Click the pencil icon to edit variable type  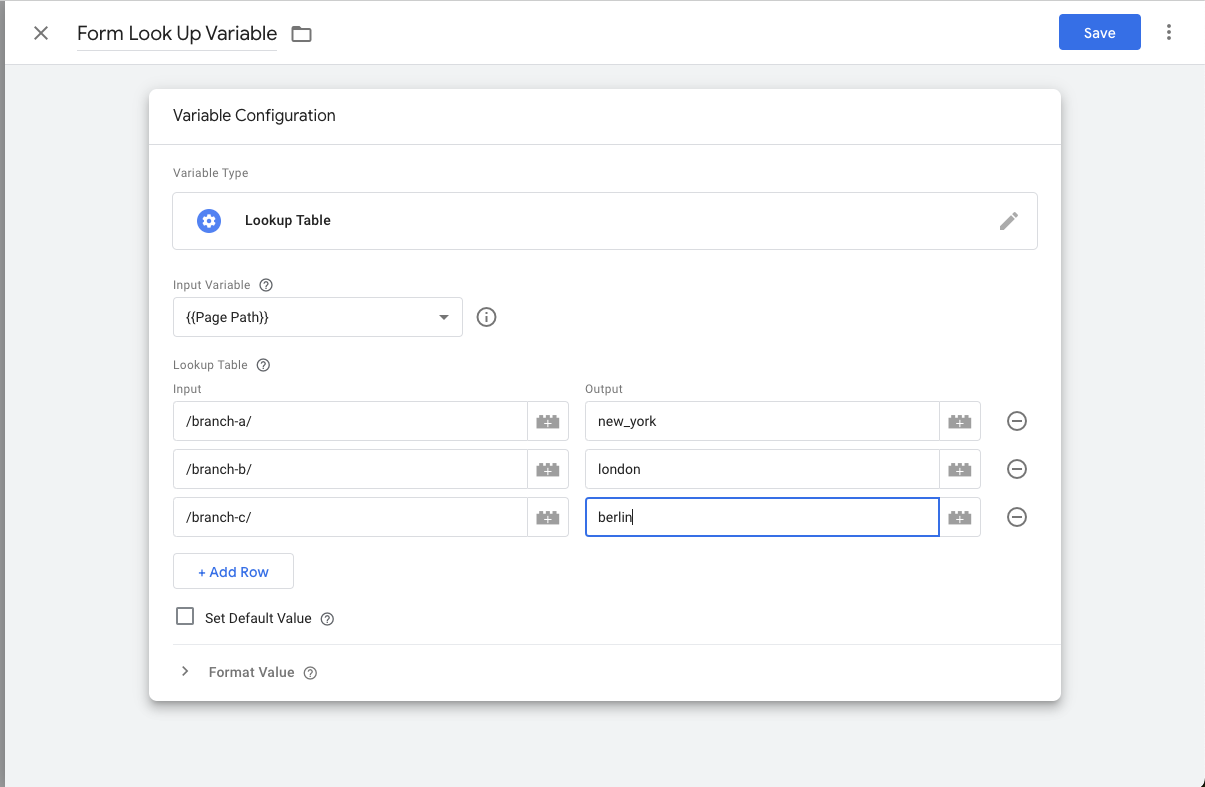click(x=1008, y=221)
